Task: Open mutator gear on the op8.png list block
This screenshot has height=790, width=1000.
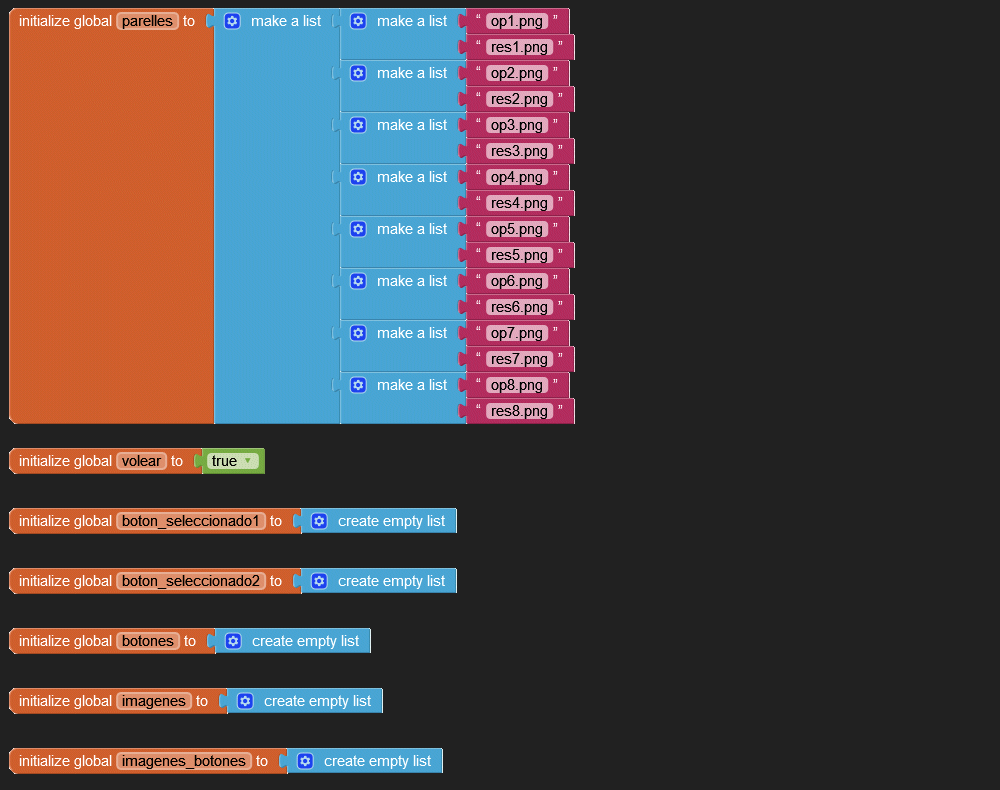Action: point(358,385)
